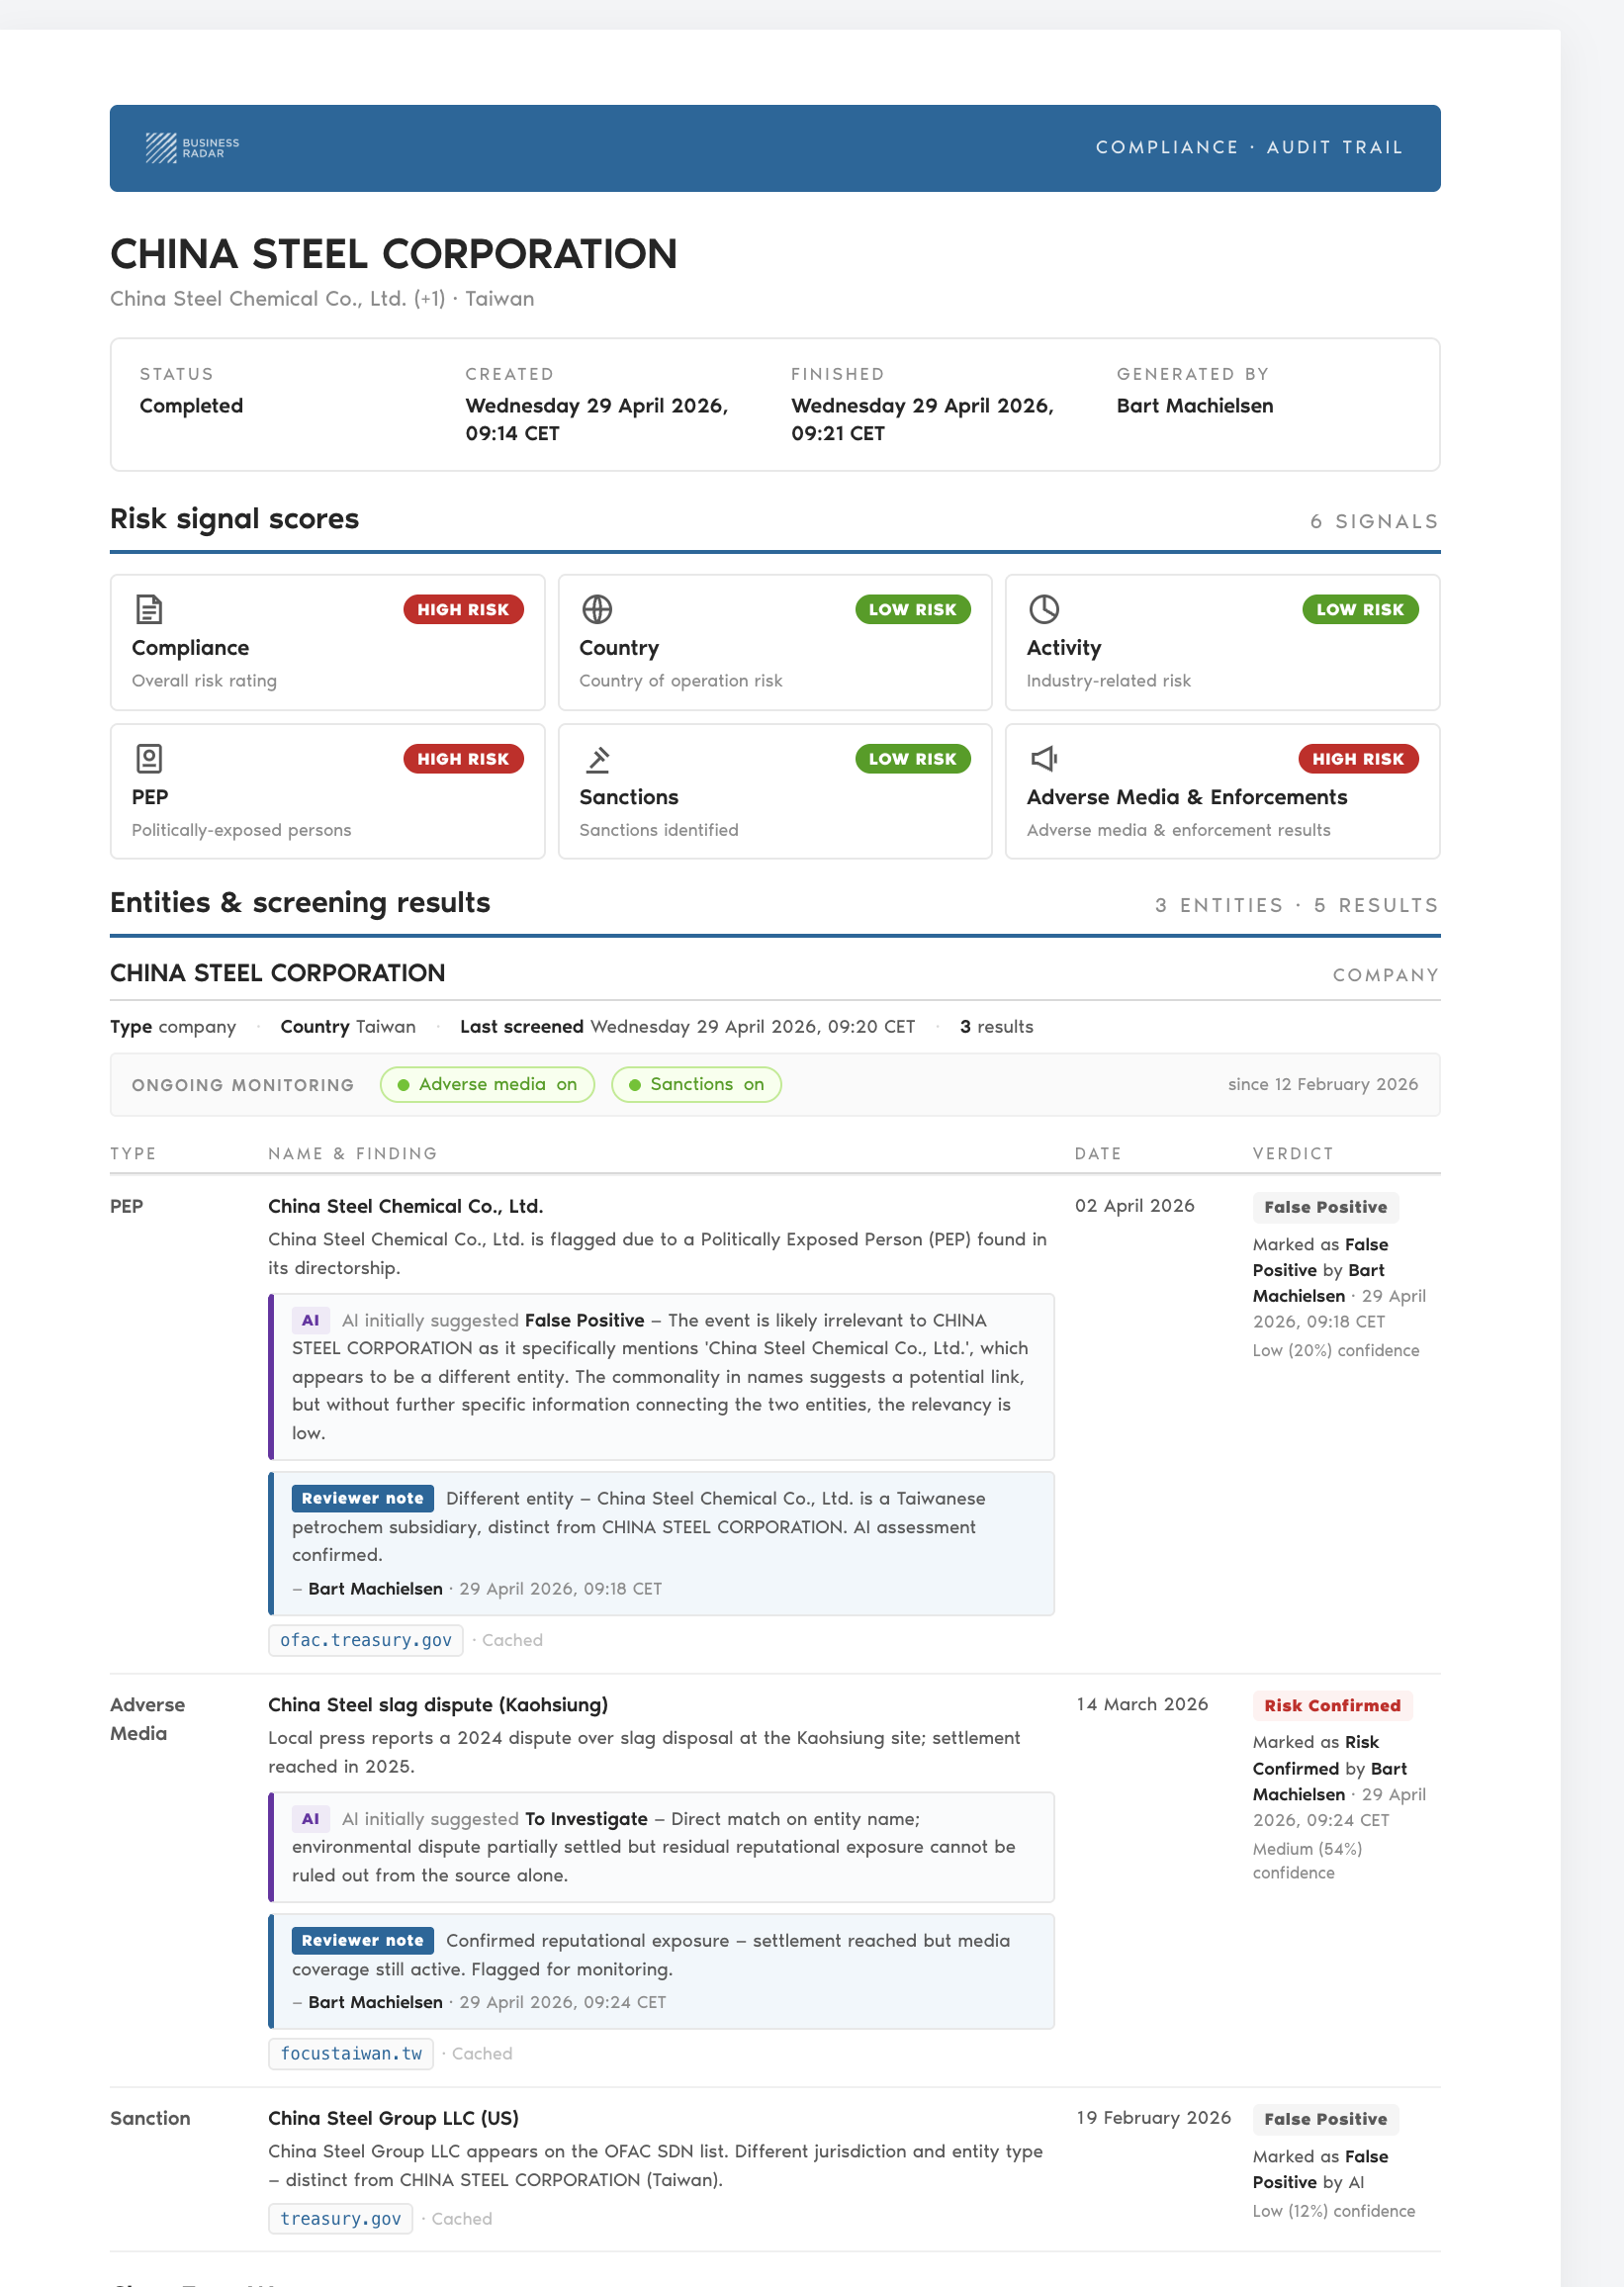Click the Risk signal scores heading
This screenshot has width=1624, height=2287.
click(x=234, y=519)
